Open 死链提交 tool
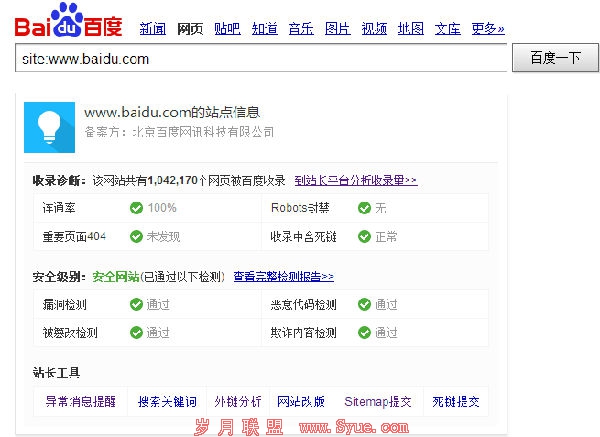 coord(456,402)
